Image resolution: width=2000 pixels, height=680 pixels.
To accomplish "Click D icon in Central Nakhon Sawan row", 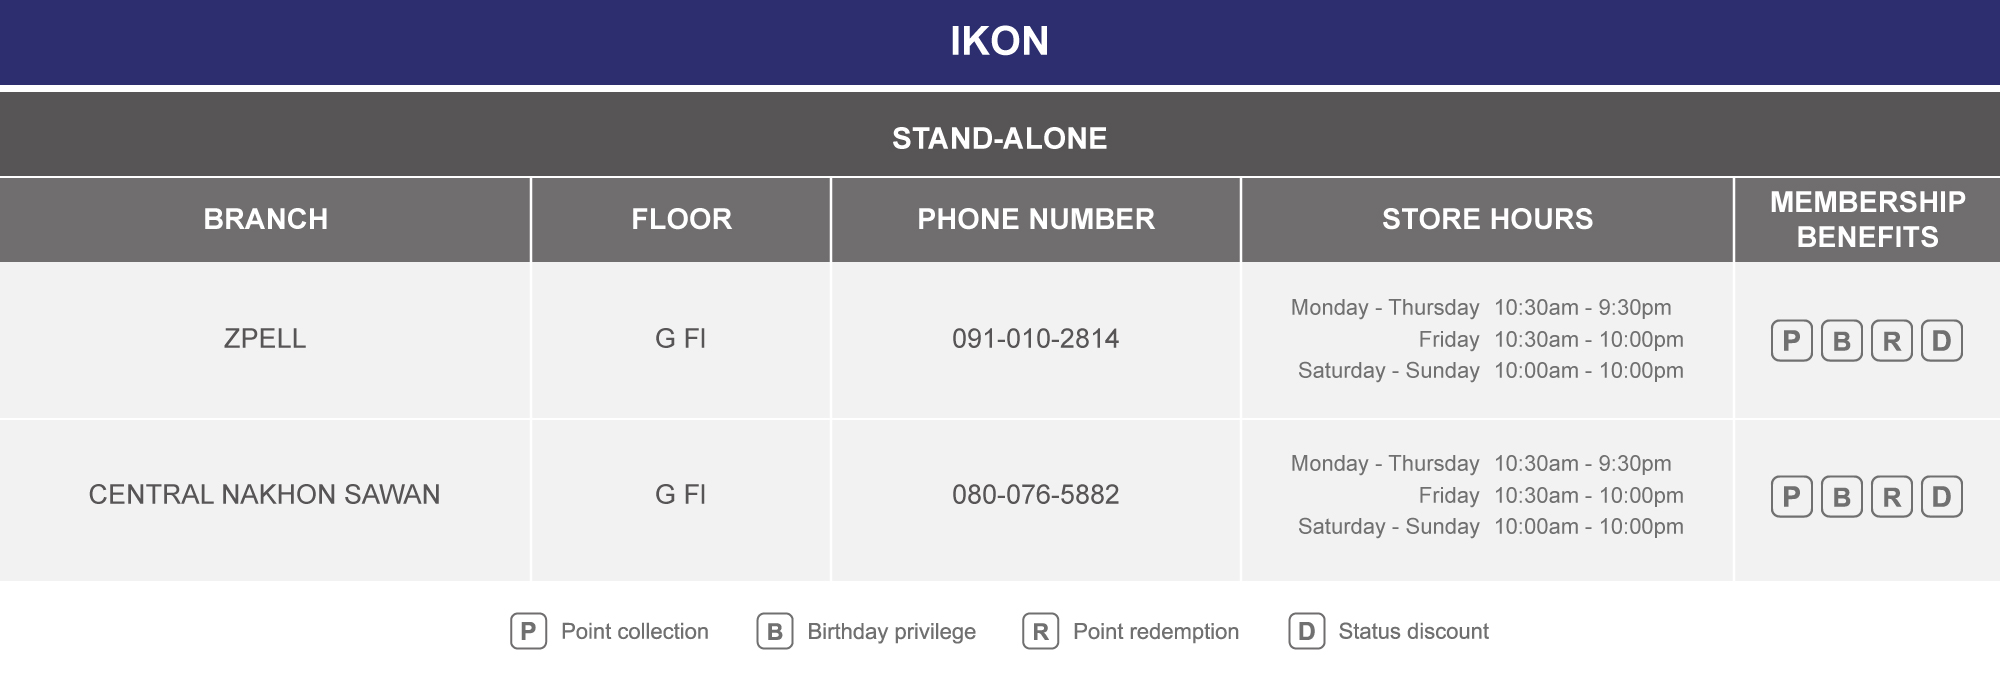I will click(1941, 497).
